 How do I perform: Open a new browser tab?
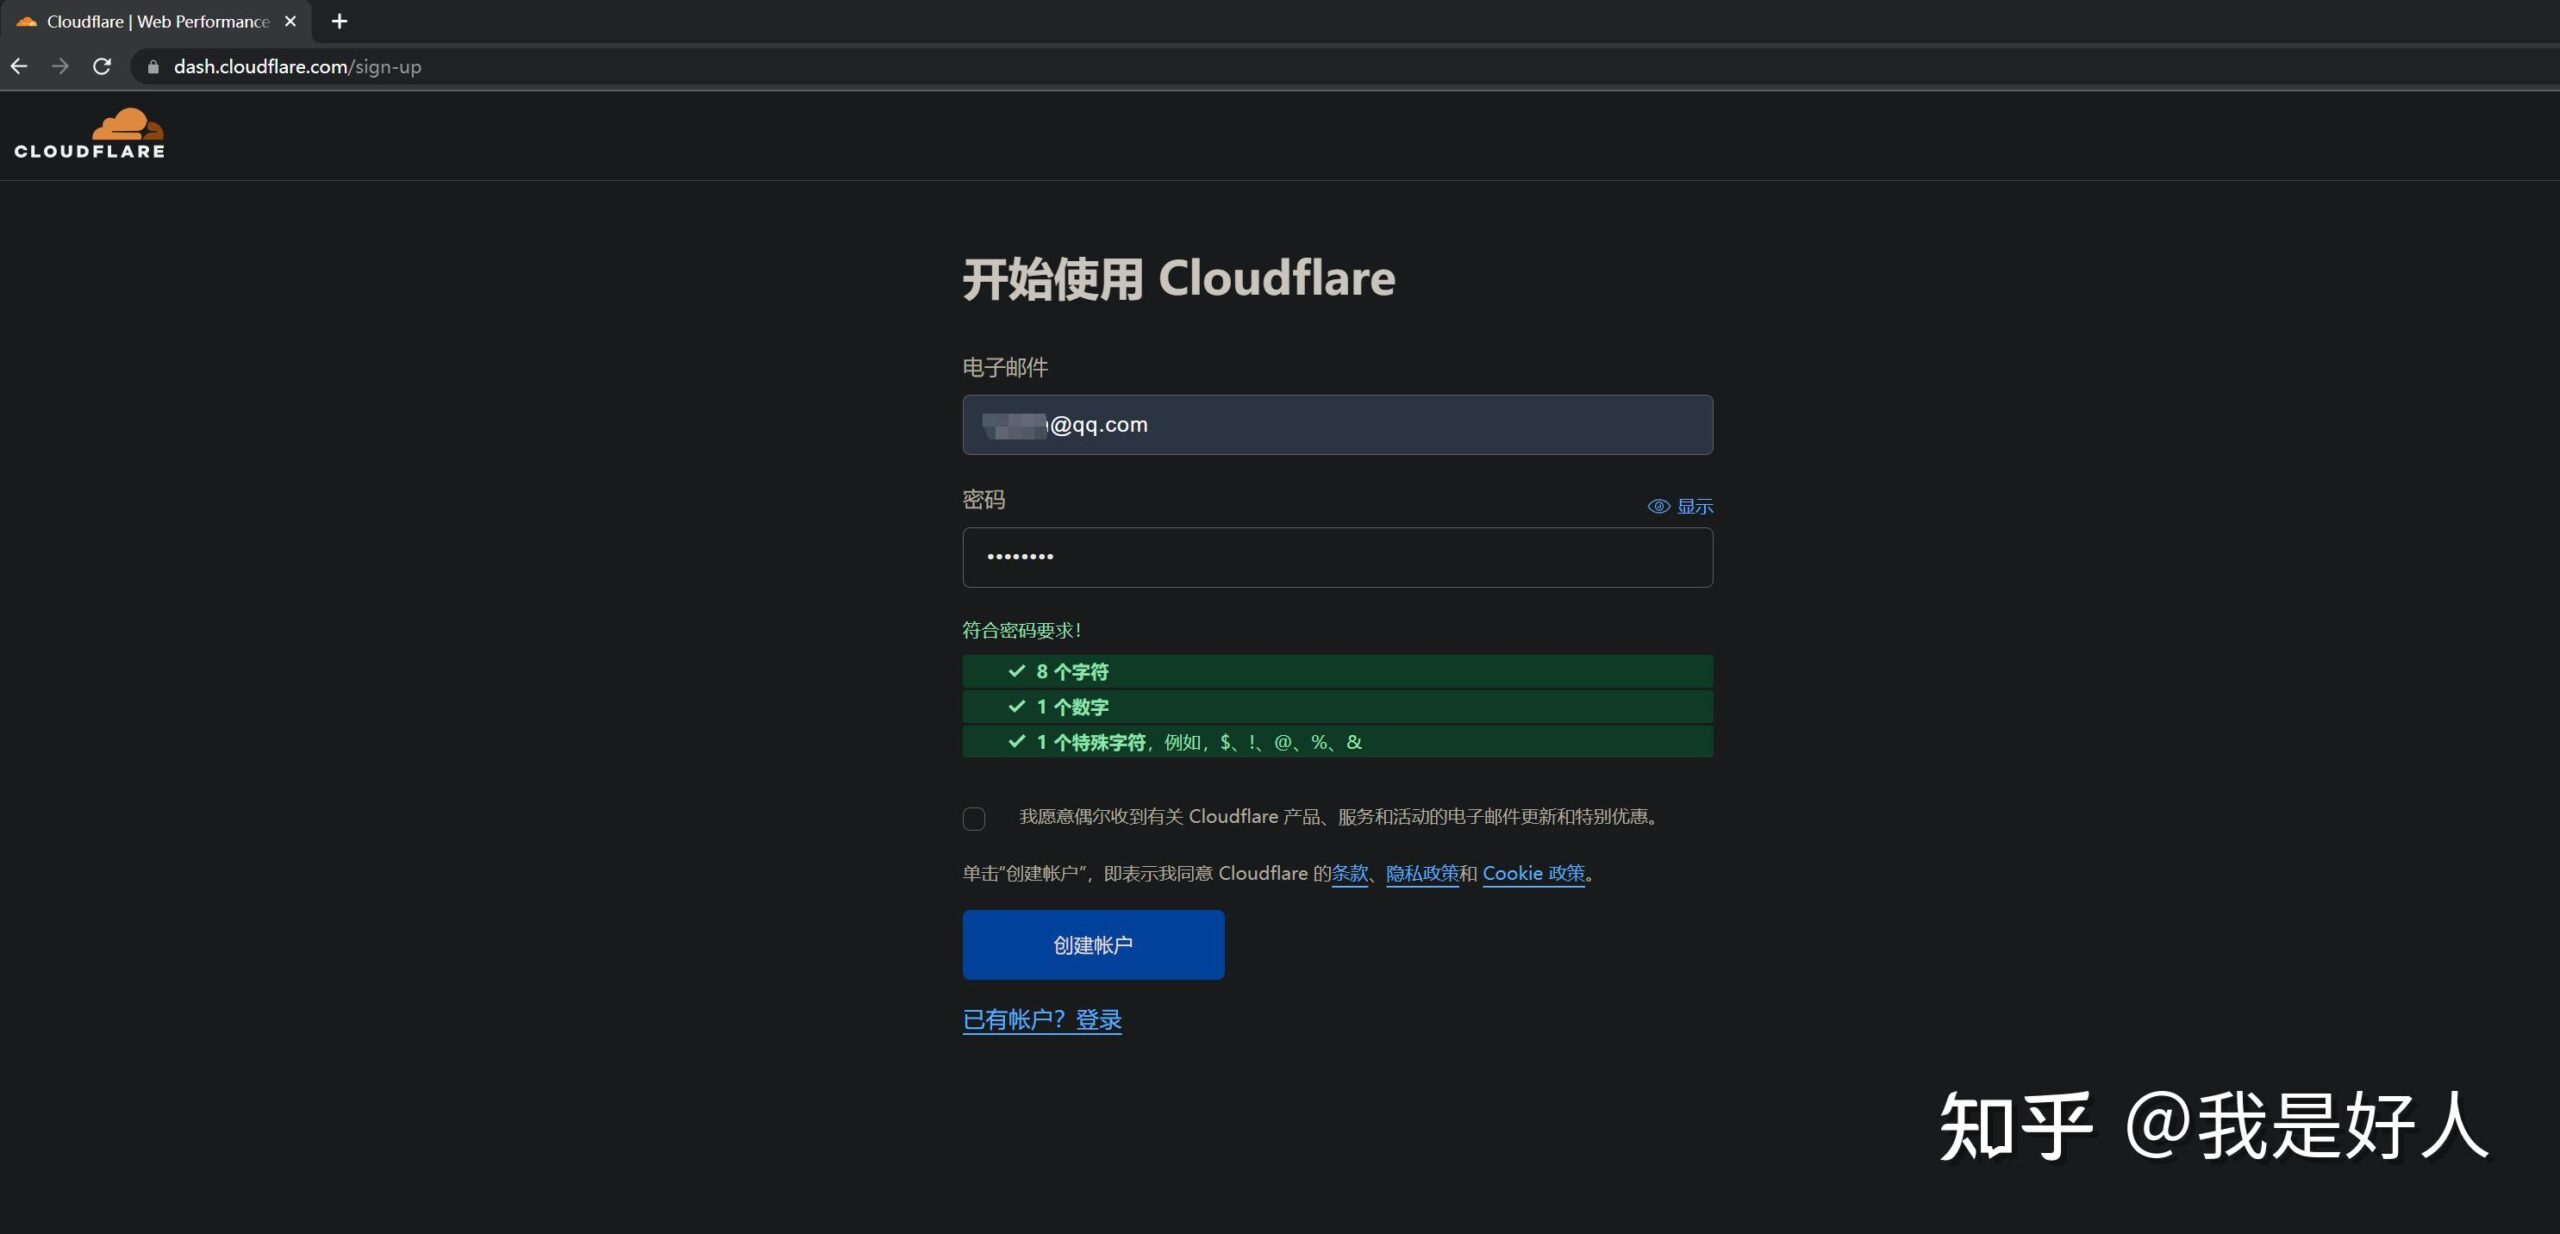click(339, 21)
